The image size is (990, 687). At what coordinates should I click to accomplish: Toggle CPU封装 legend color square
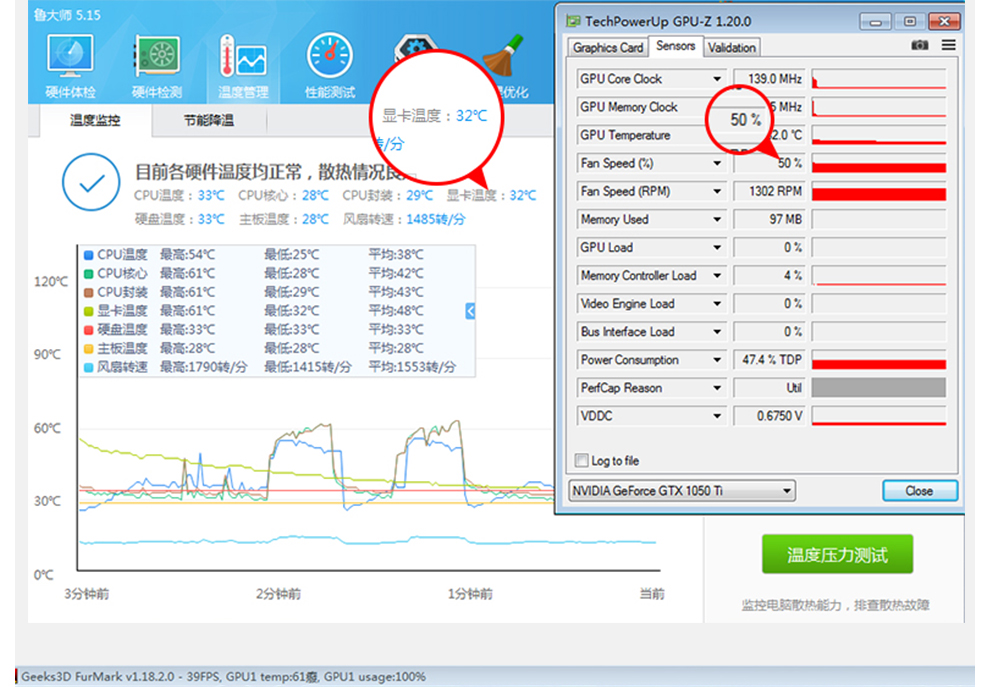[89, 292]
